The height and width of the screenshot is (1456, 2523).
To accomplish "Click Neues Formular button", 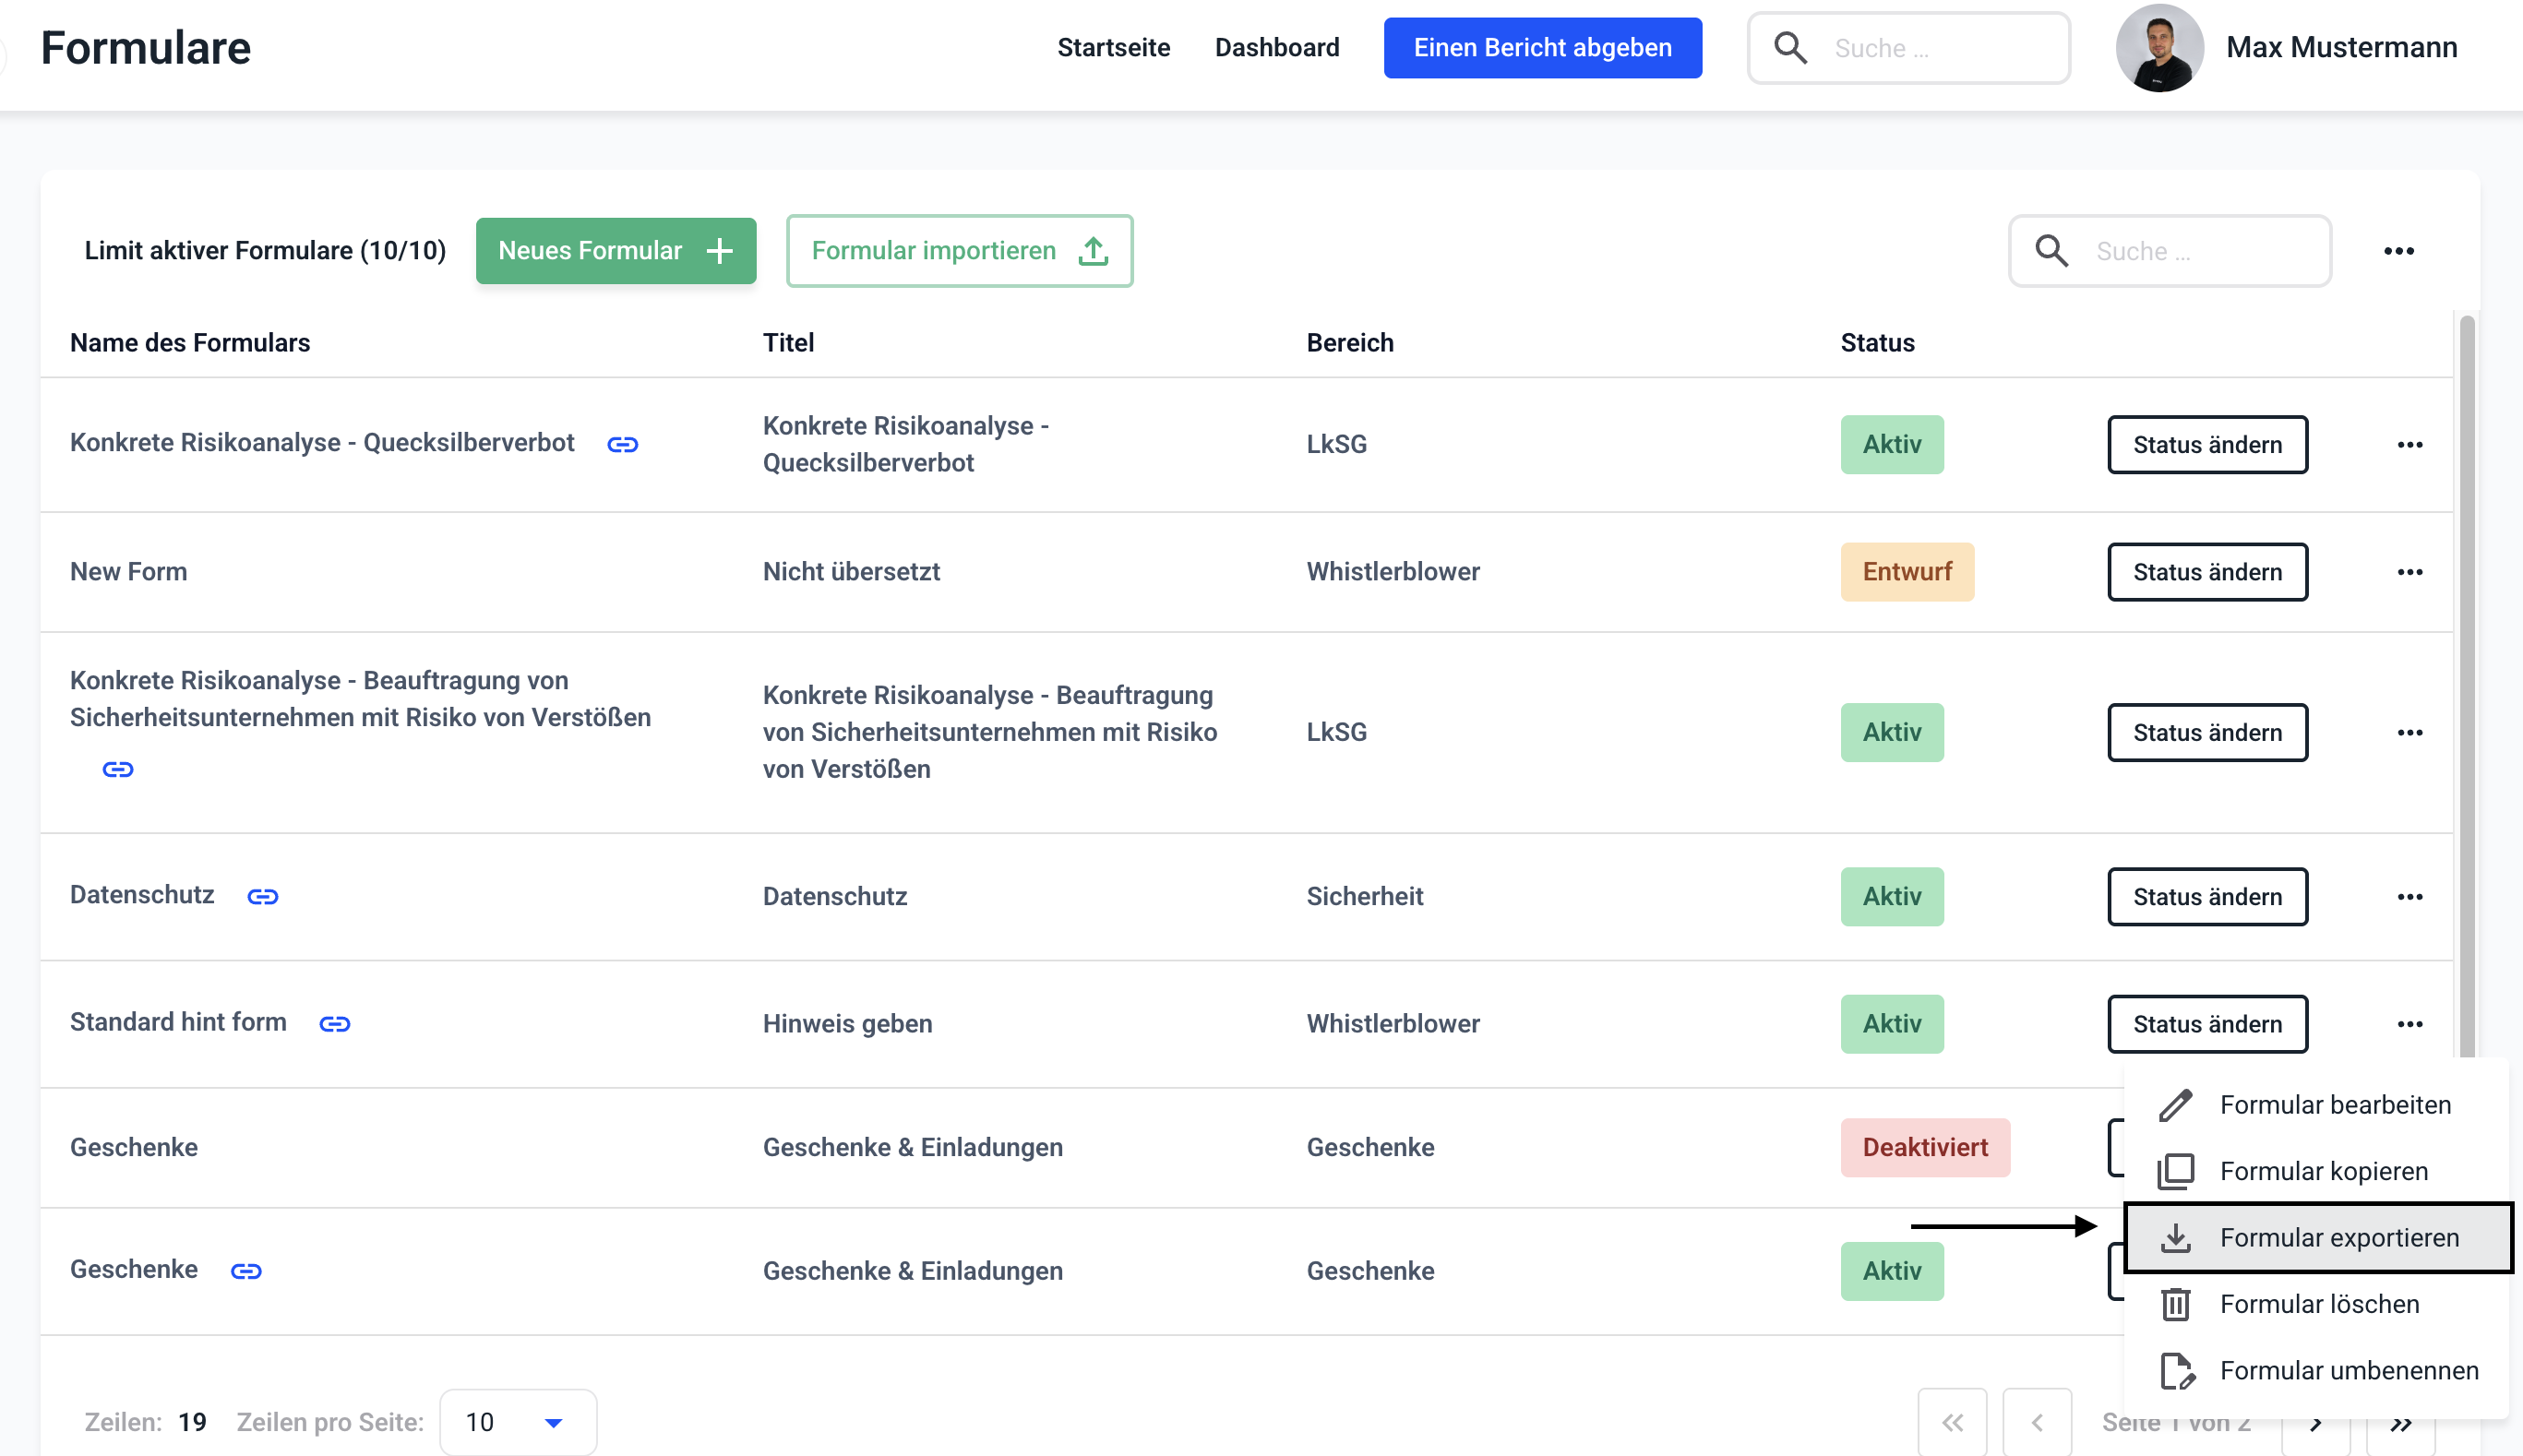I will (615, 251).
